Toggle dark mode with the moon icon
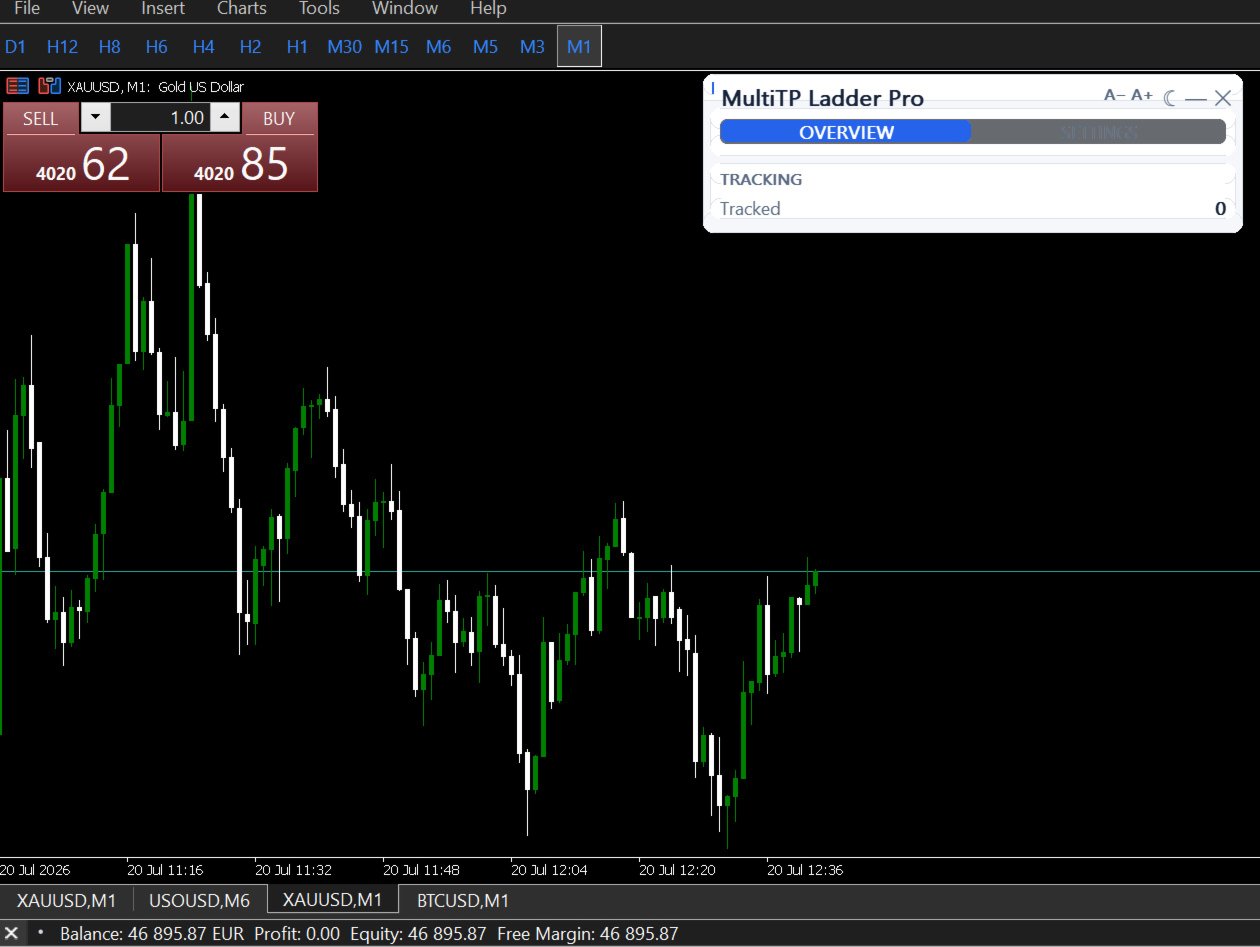Screen dimensions: 1260x947 point(1171,97)
